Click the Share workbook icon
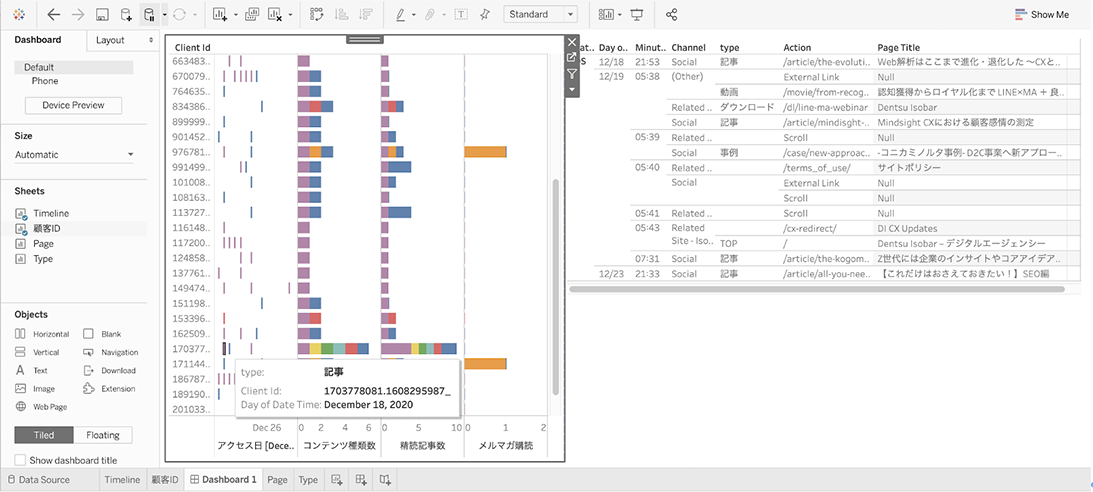This screenshot has width=1093, height=492. pyautogui.click(x=671, y=15)
